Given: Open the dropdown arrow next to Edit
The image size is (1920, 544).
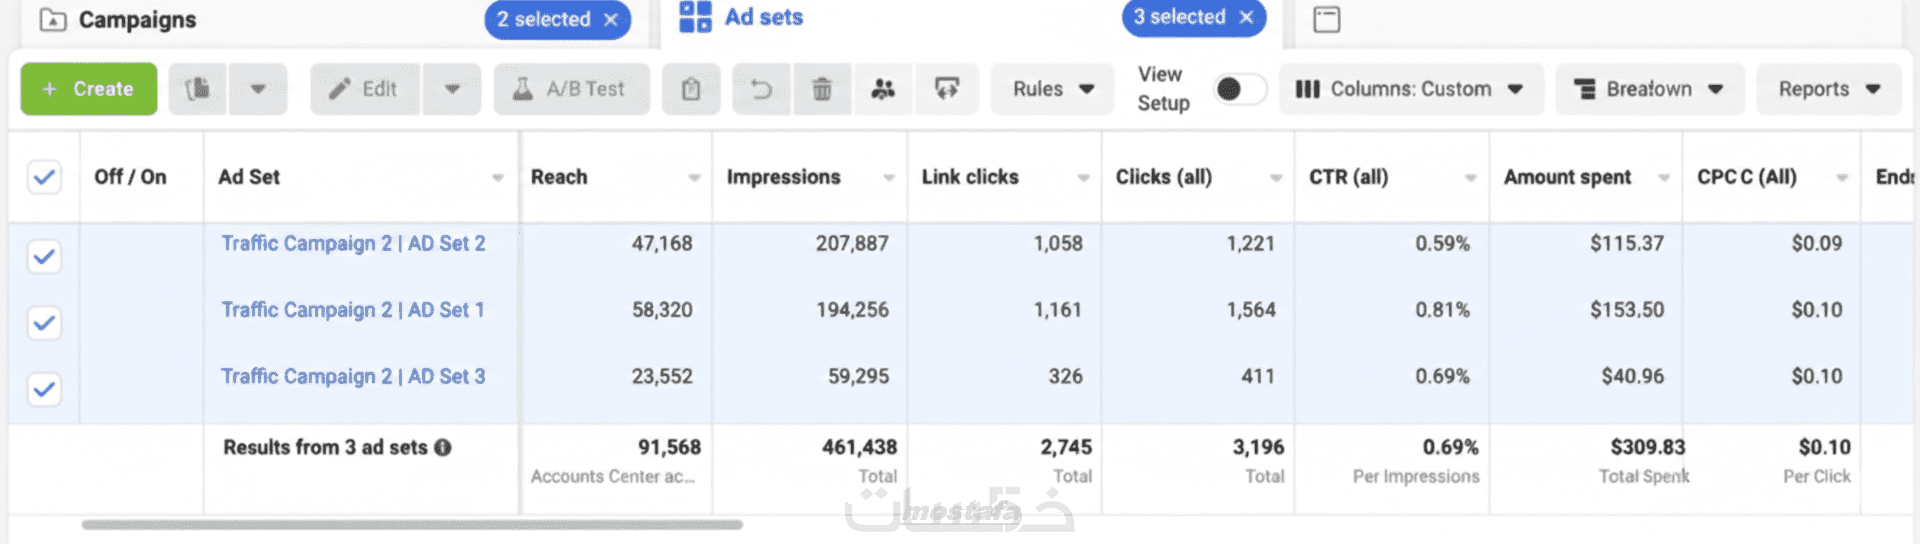Looking at the screenshot, I should click(x=452, y=89).
